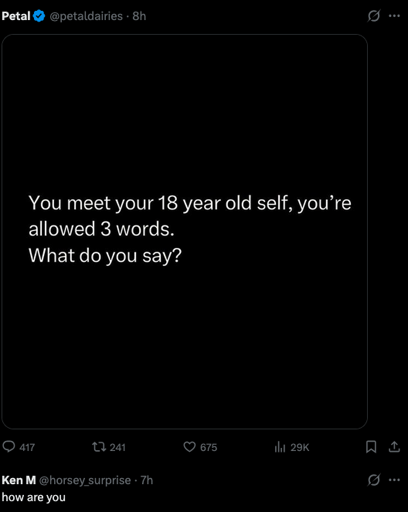Open the Petal display name profile
This screenshot has width=408, height=512.
[16, 16]
